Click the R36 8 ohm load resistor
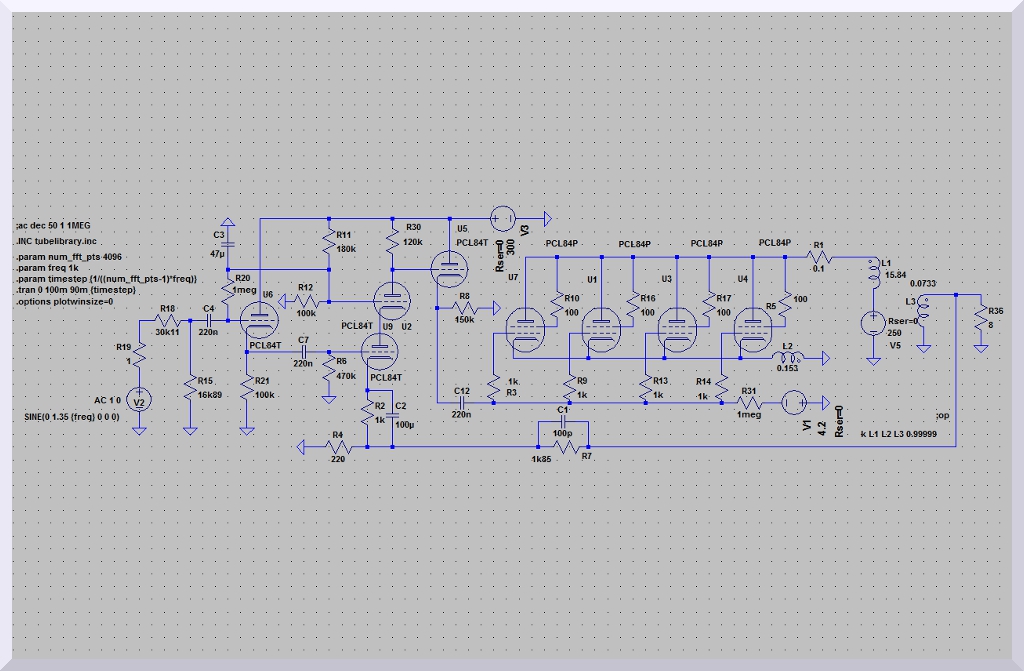The width and height of the screenshot is (1024, 671). [x=979, y=322]
